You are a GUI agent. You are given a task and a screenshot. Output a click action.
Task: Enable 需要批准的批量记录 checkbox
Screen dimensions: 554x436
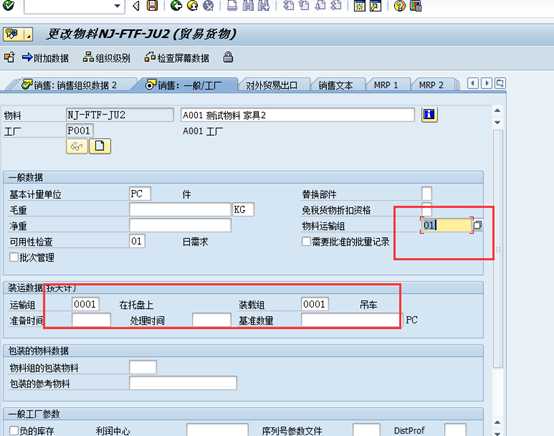pyautogui.click(x=306, y=241)
